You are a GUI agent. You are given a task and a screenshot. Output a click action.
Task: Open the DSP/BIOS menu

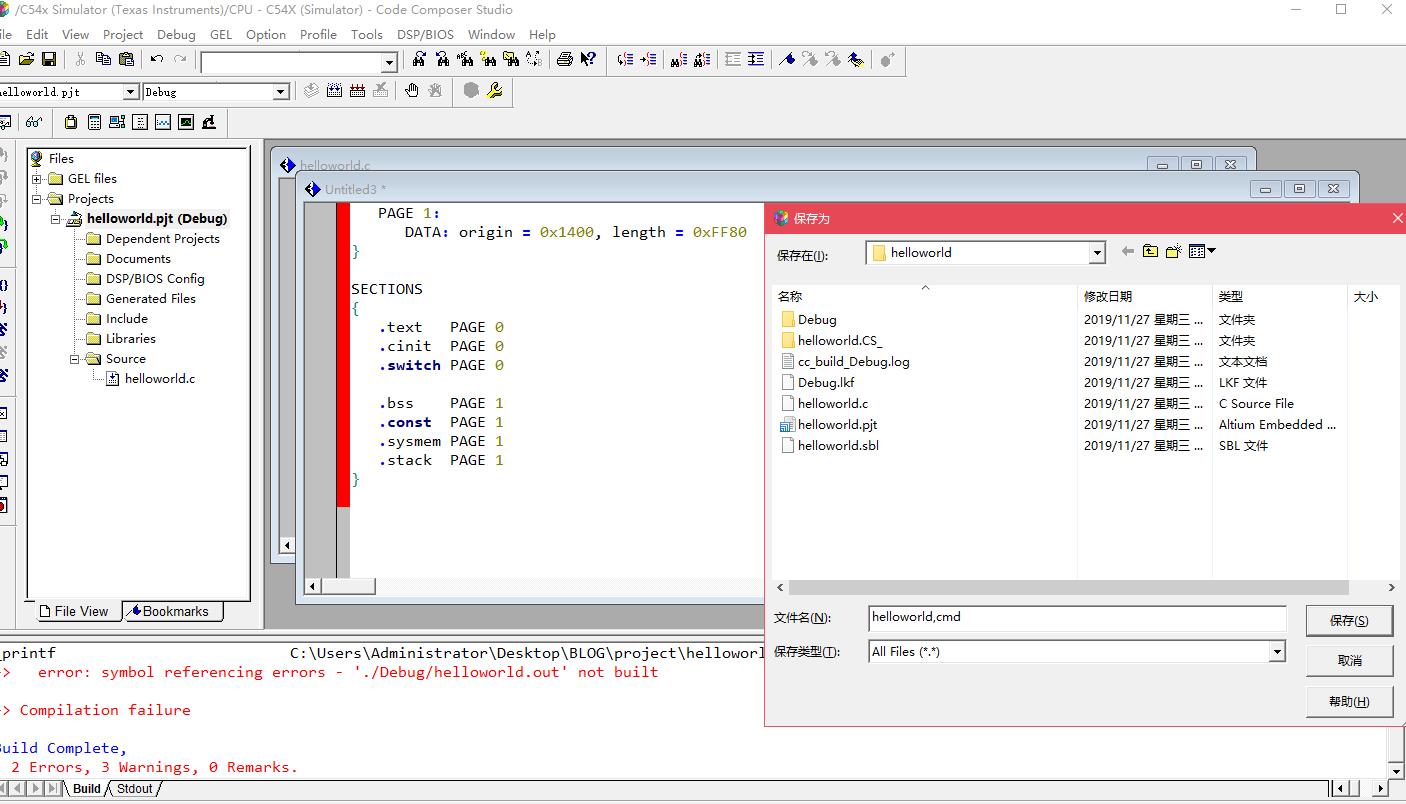[425, 34]
